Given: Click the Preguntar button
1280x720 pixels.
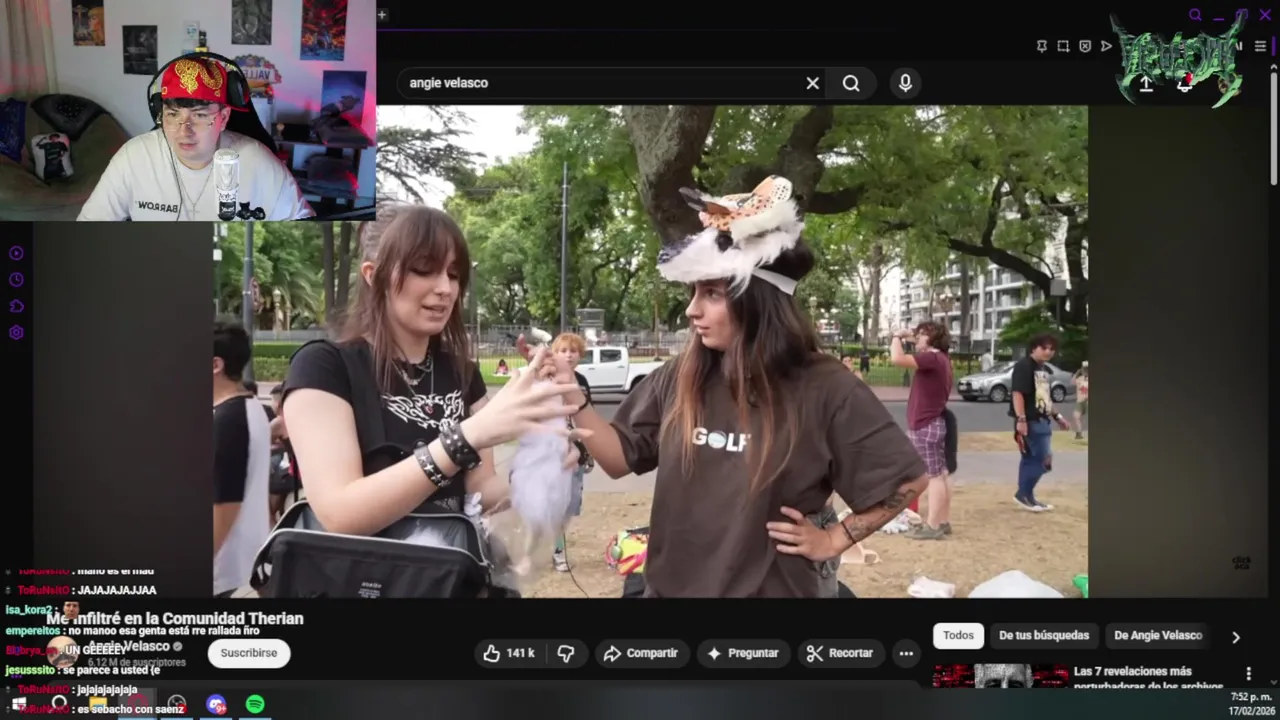Looking at the screenshot, I should [743, 653].
